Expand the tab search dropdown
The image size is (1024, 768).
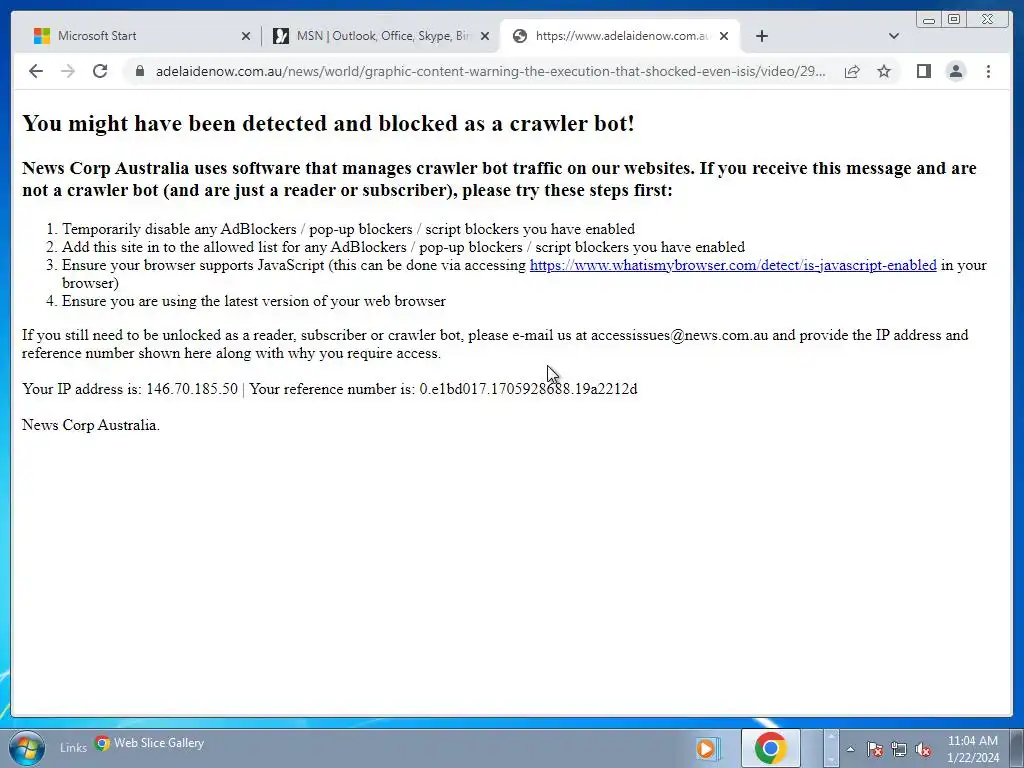(x=894, y=36)
